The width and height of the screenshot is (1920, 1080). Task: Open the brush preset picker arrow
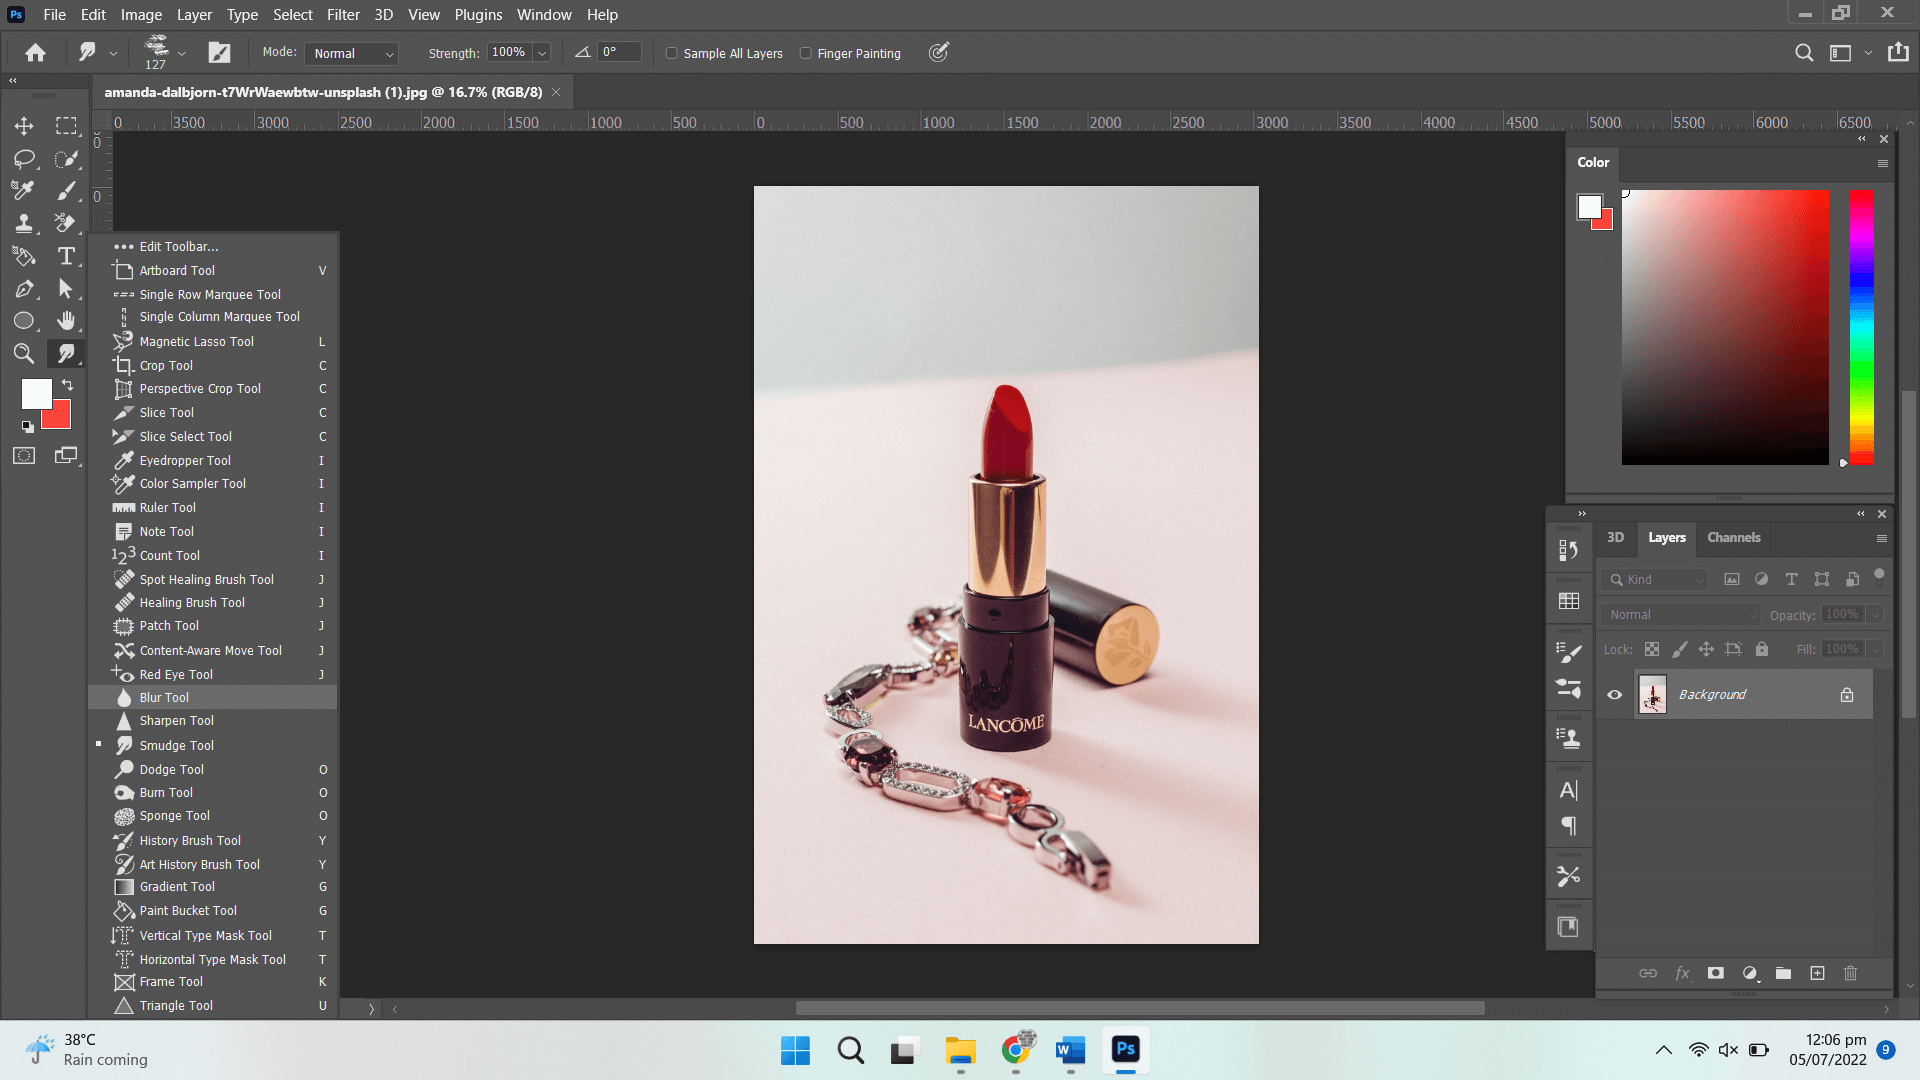pyautogui.click(x=181, y=53)
